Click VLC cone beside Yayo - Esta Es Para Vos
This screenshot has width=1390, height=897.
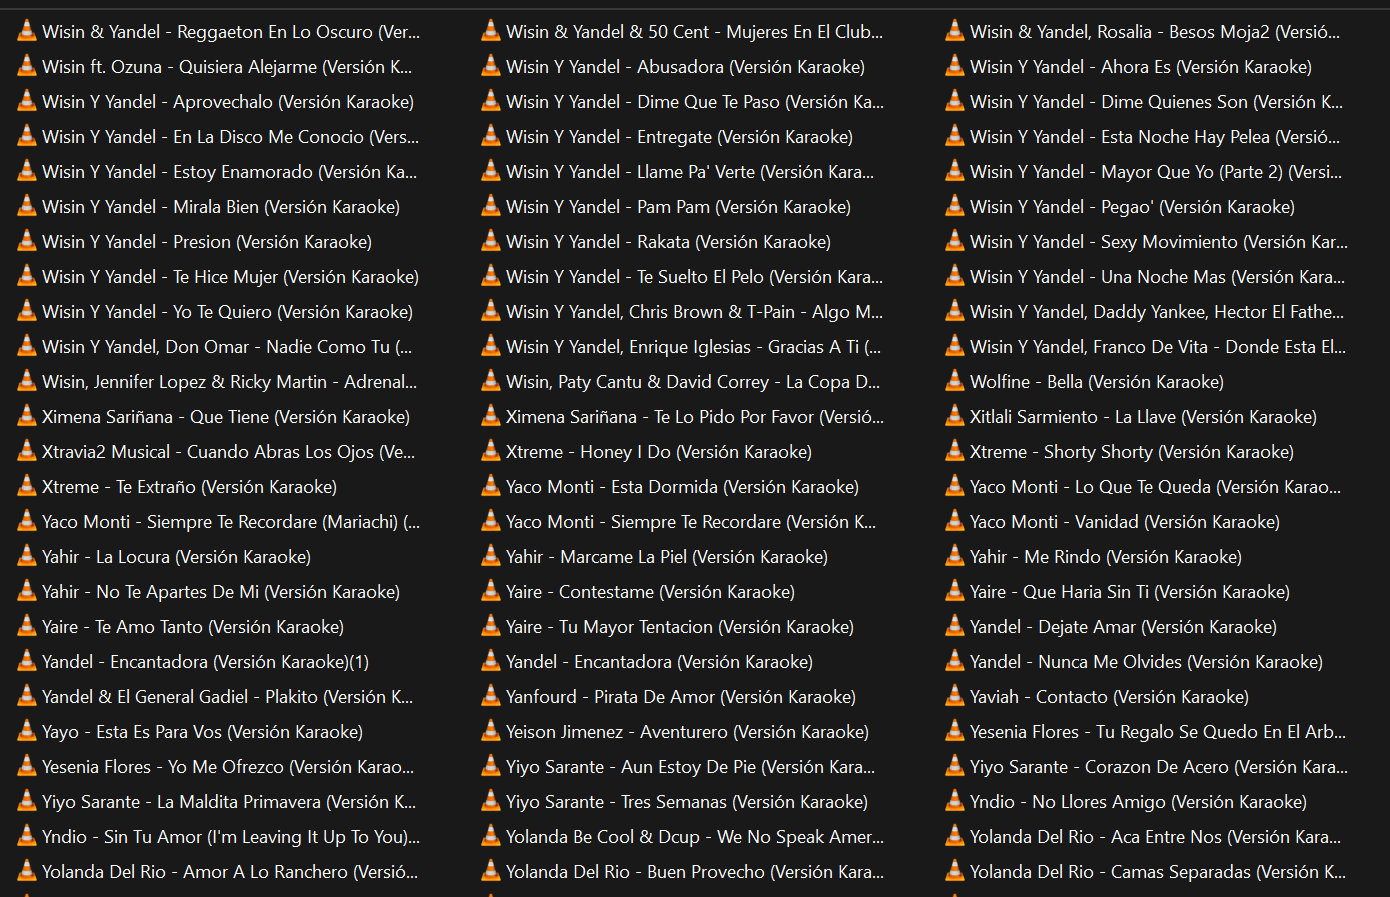point(27,731)
